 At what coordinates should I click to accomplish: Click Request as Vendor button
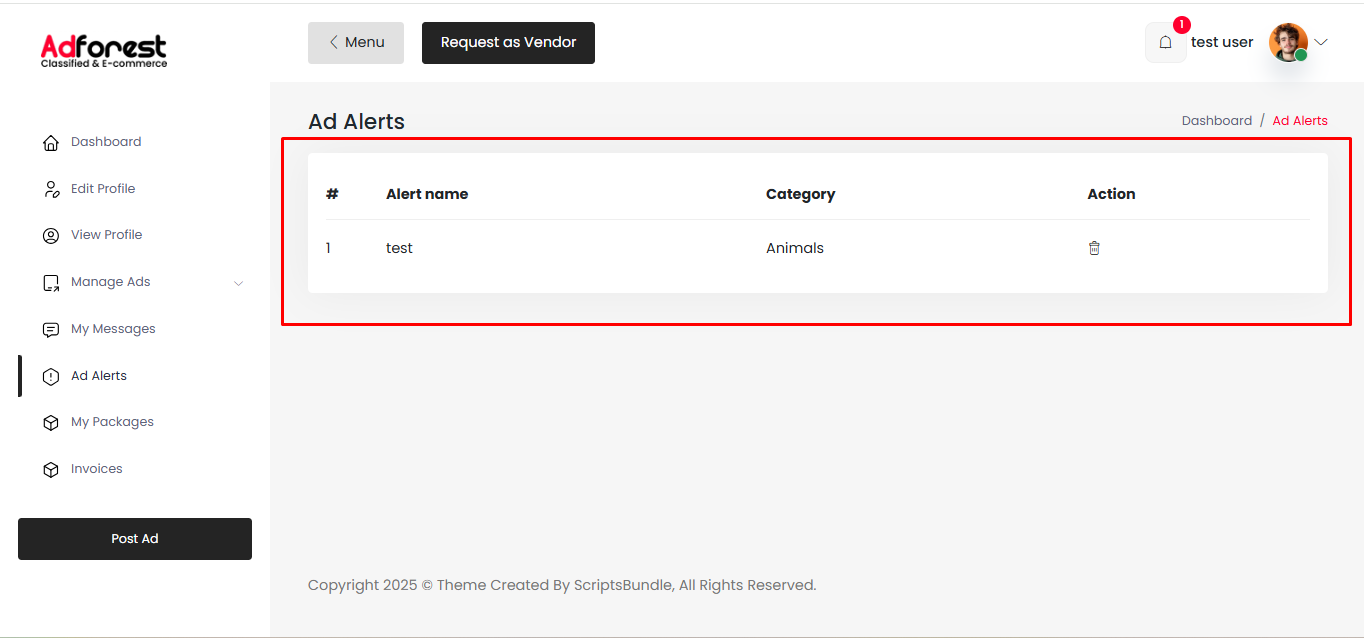click(508, 43)
